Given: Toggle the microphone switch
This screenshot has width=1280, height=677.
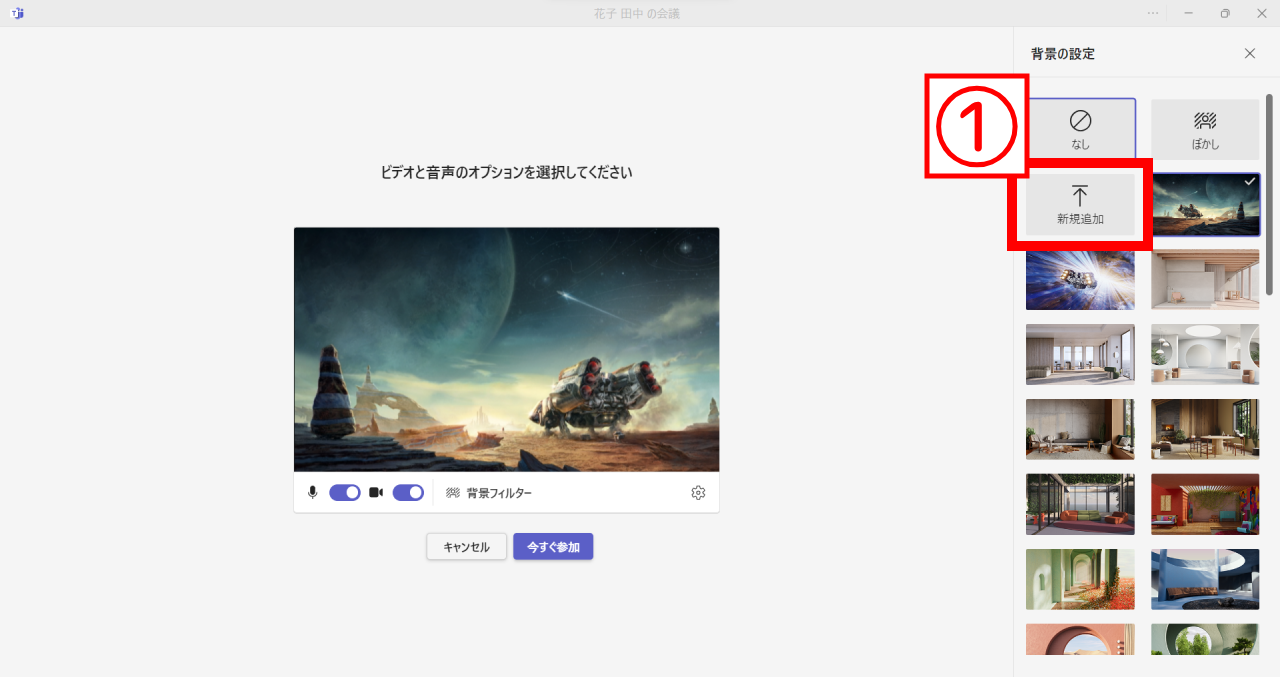Looking at the screenshot, I should (345, 492).
